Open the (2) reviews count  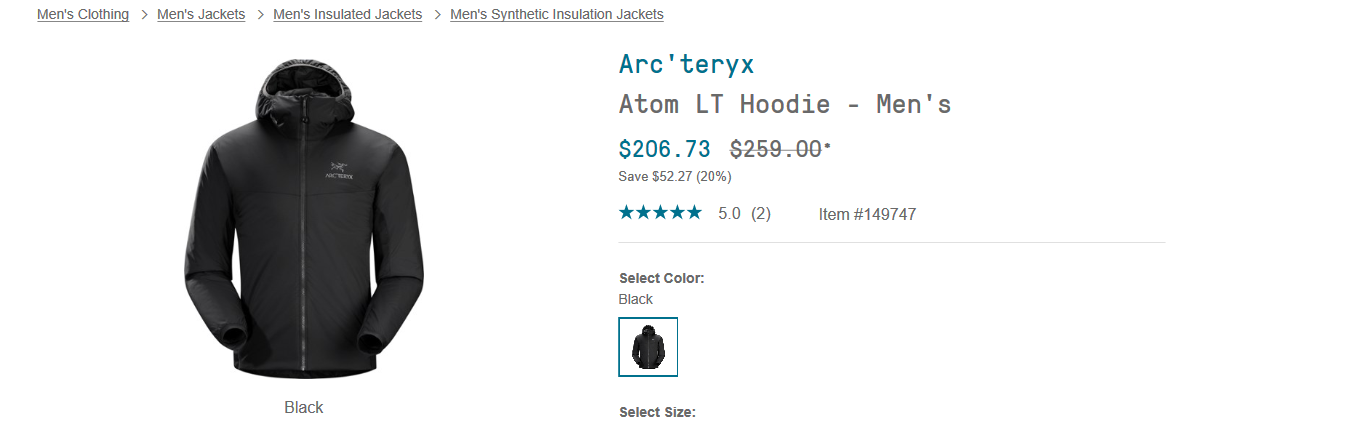click(x=761, y=214)
